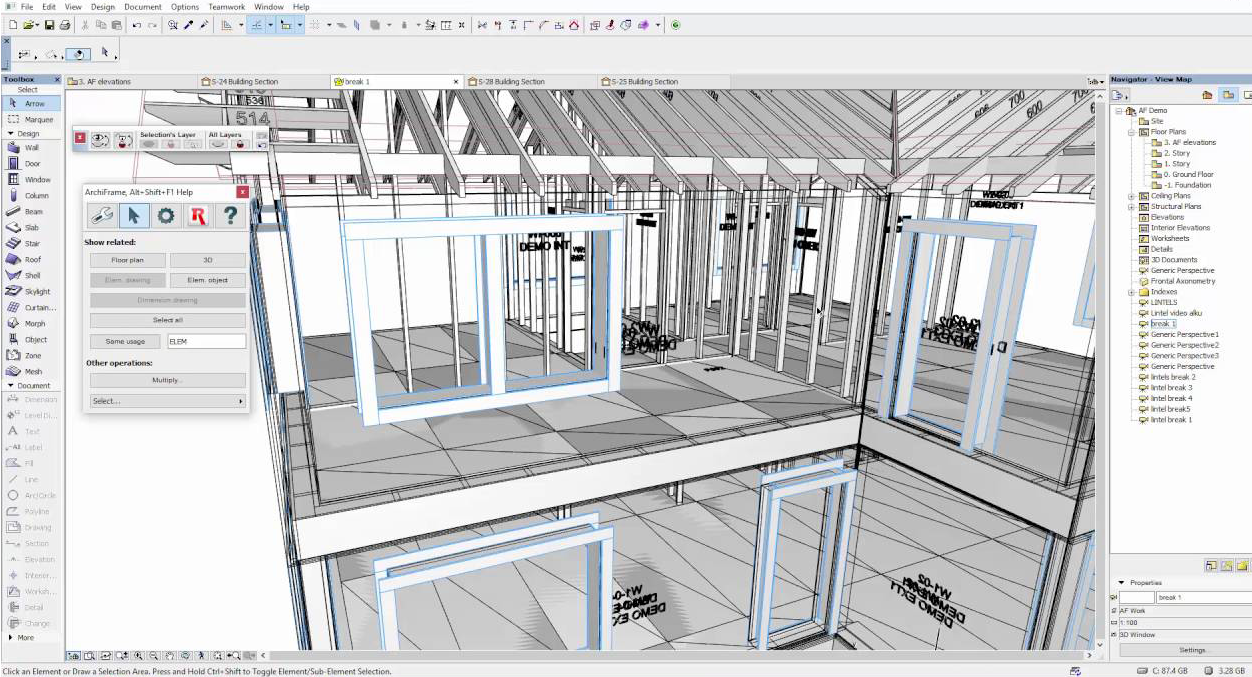Toggle grid snap button in toolbar
Image resolution: width=1252 pixels, height=677 pixels.
[x=316, y=25]
